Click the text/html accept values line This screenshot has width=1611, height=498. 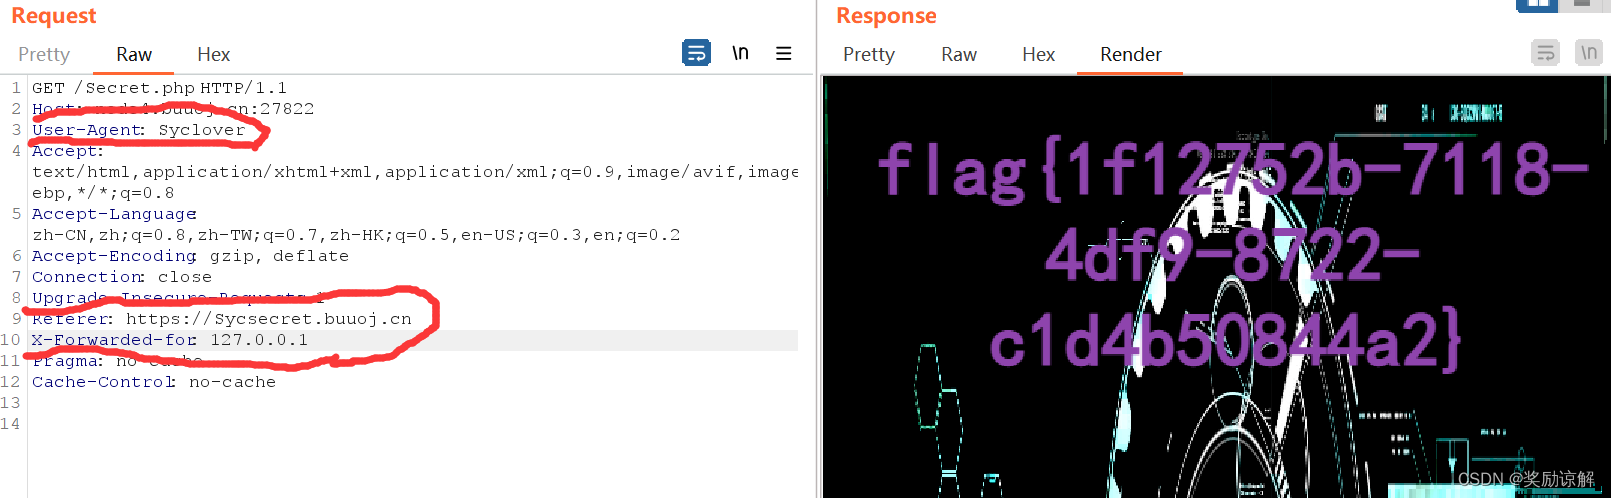(x=415, y=172)
